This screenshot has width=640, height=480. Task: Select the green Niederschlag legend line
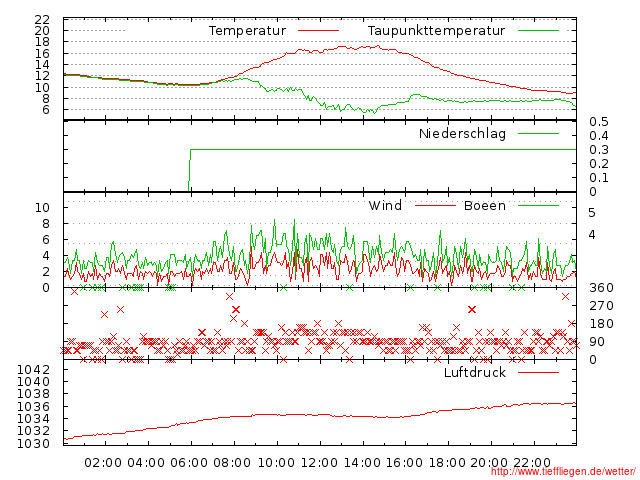[x=538, y=133]
